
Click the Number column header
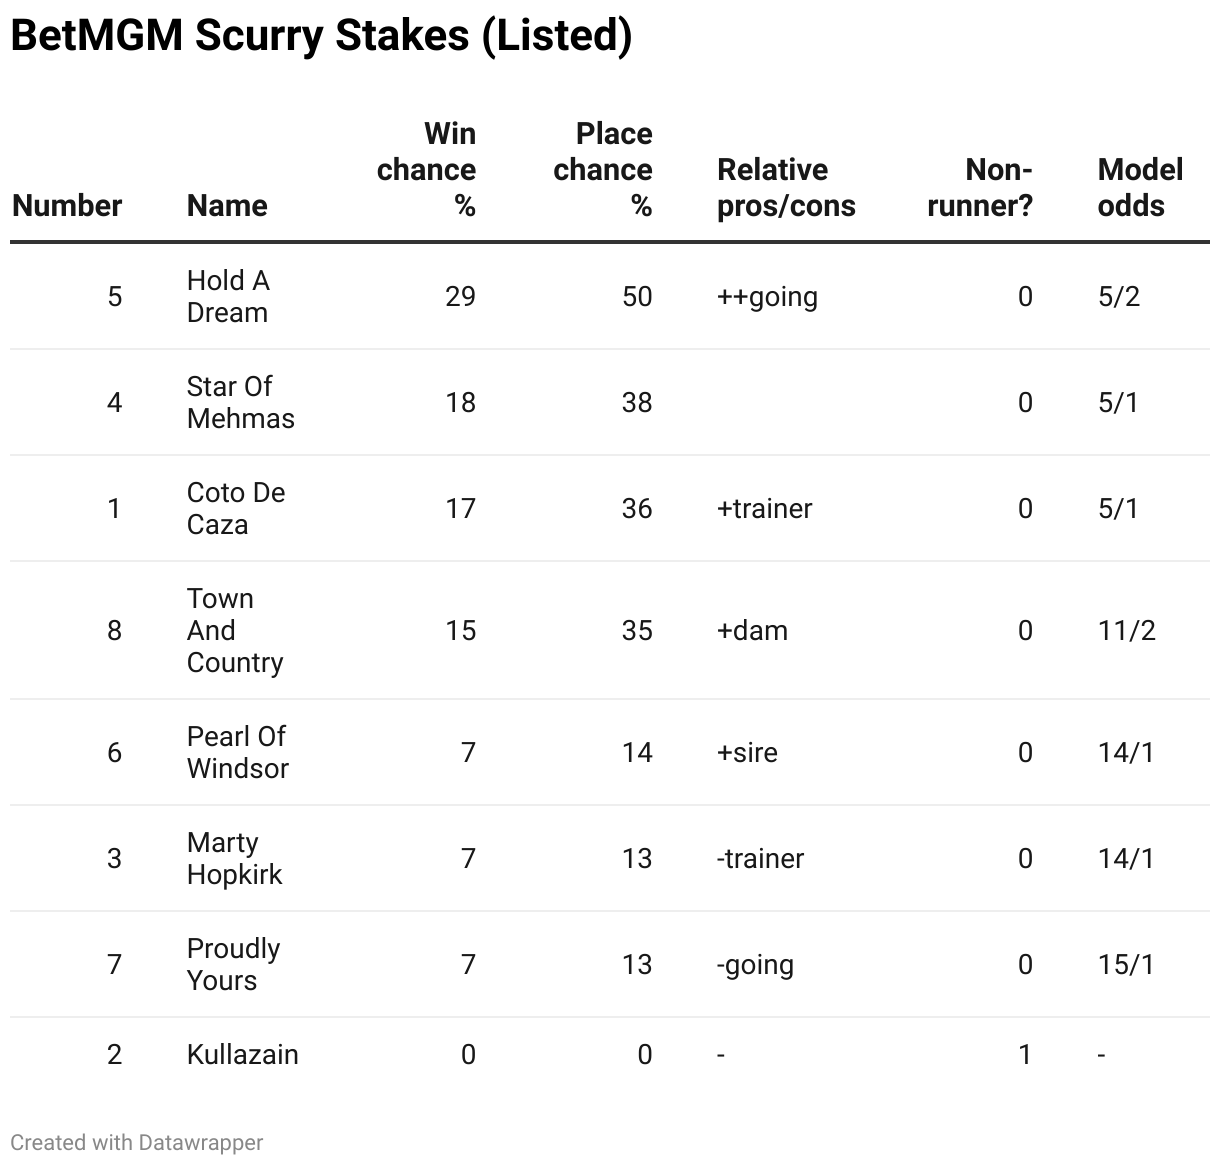[x=67, y=206]
